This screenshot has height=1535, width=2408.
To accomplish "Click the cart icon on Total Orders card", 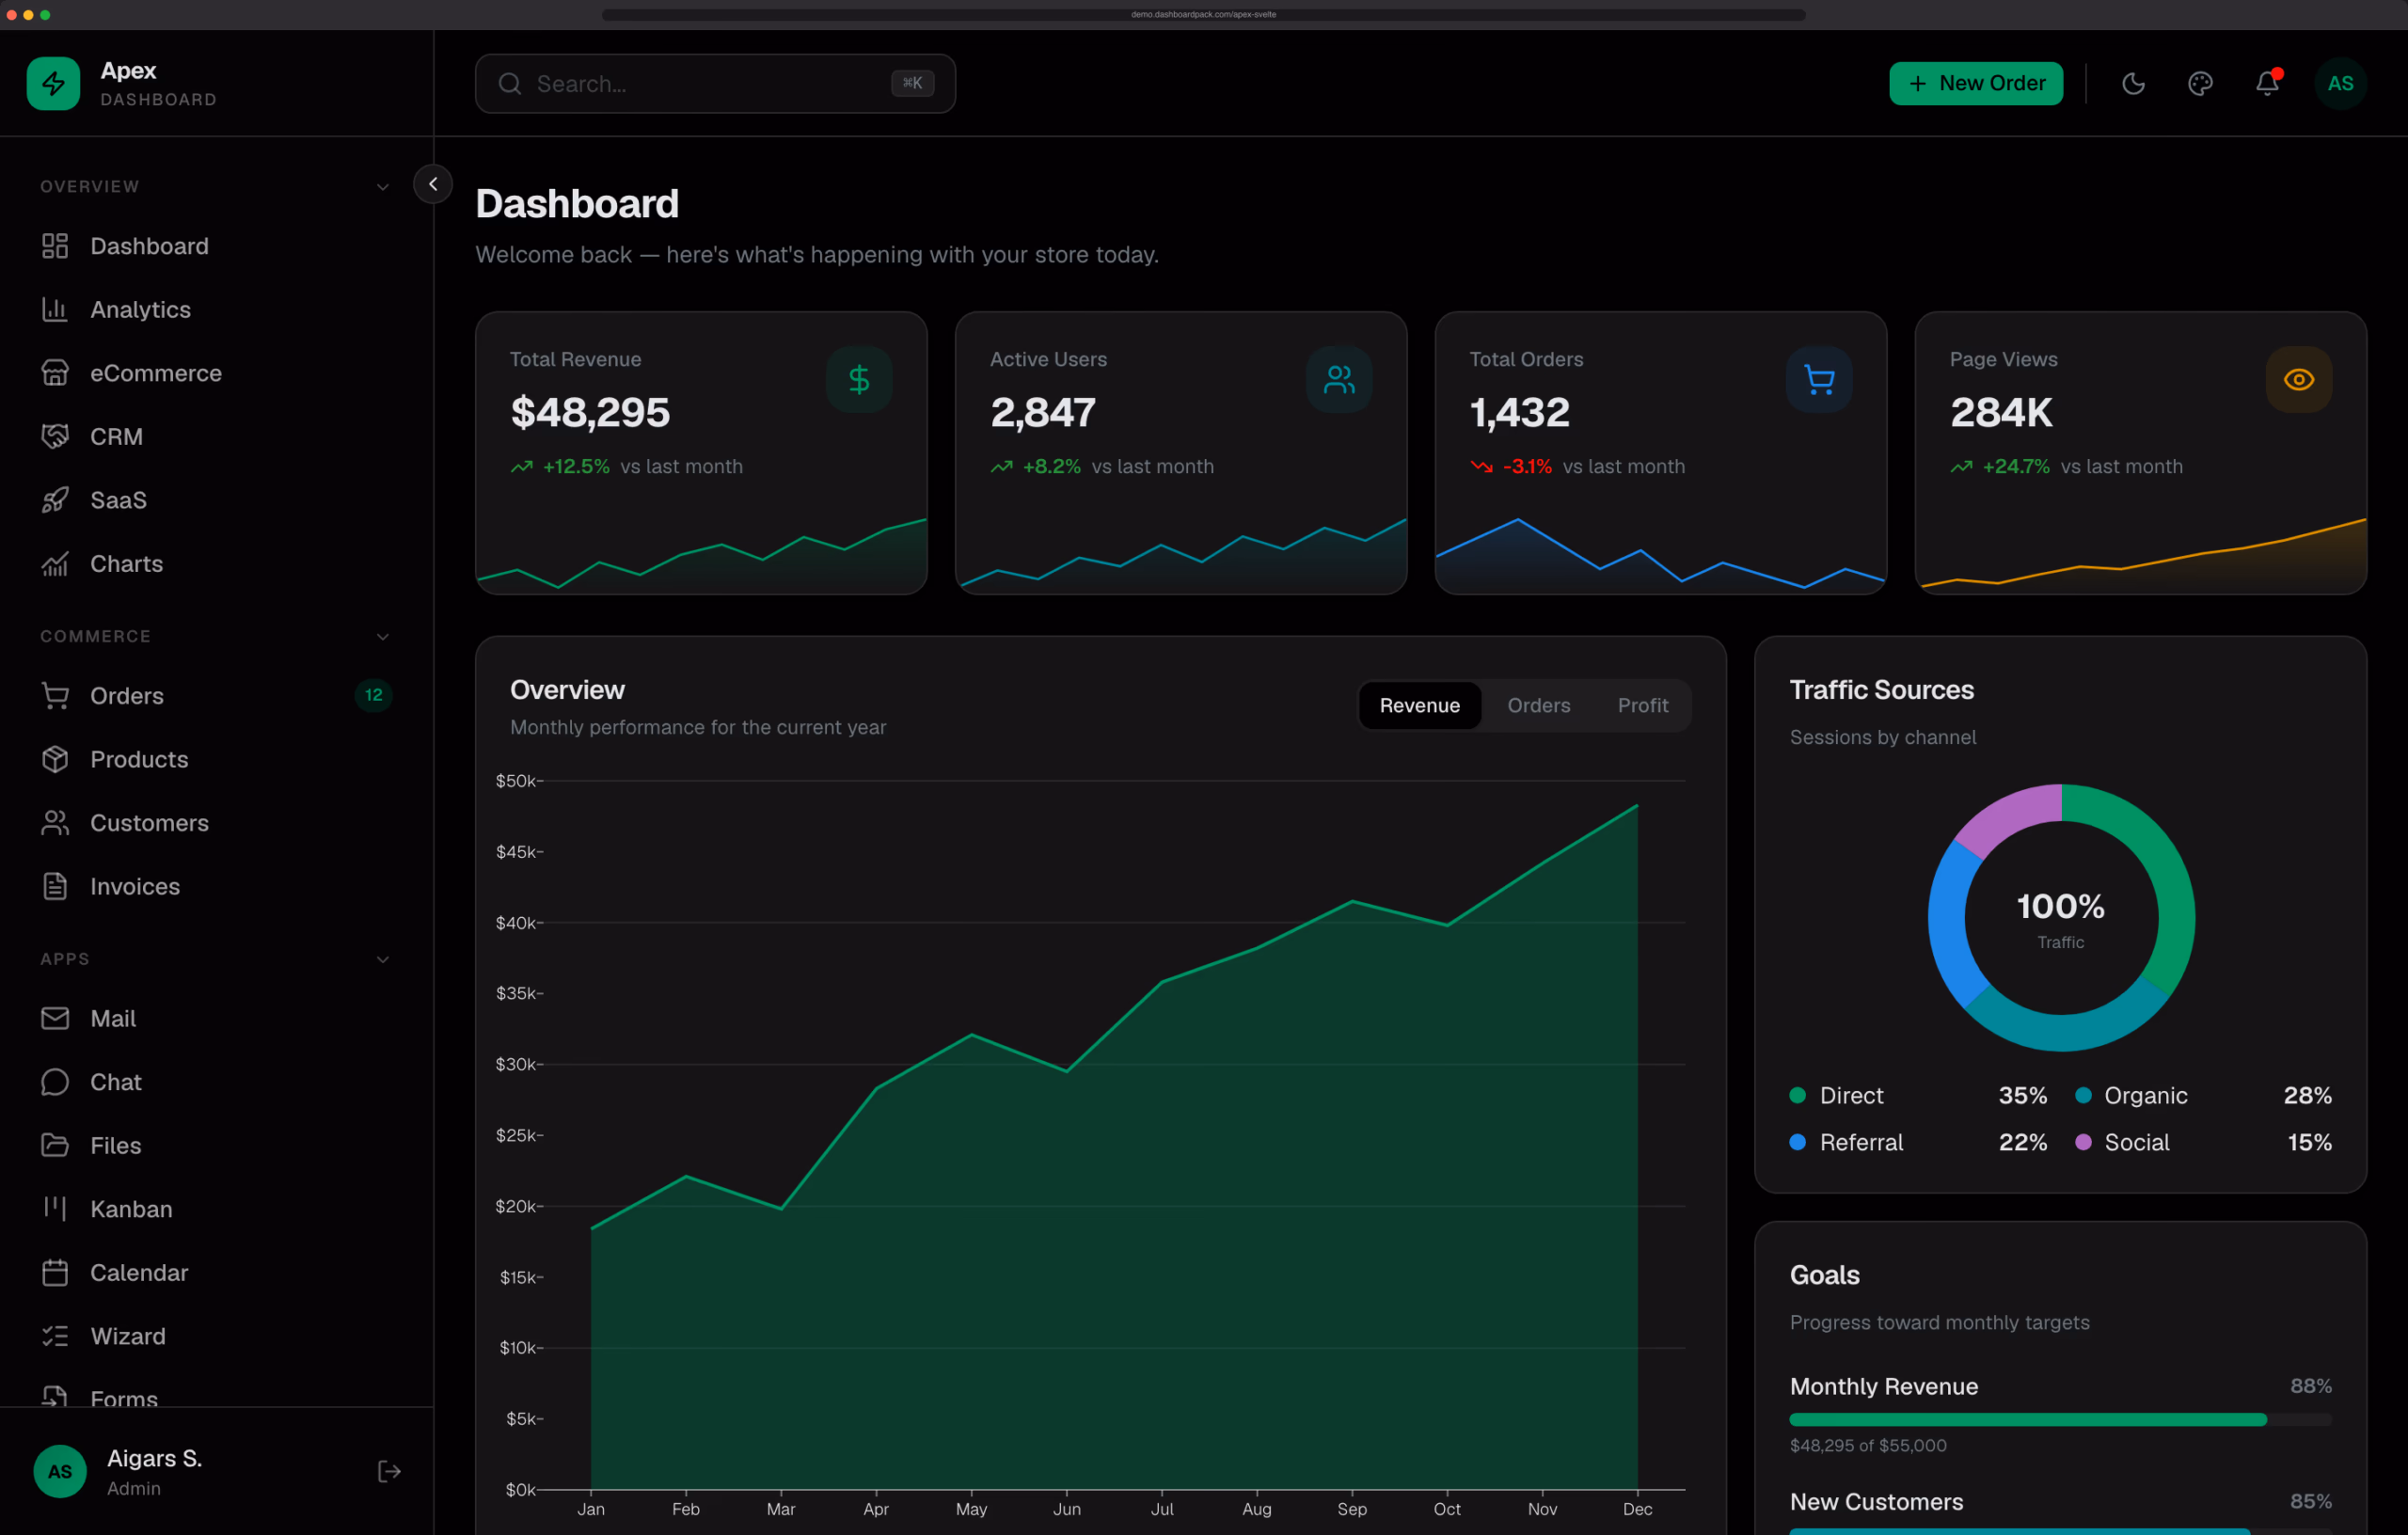I will tap(1819, 379).
